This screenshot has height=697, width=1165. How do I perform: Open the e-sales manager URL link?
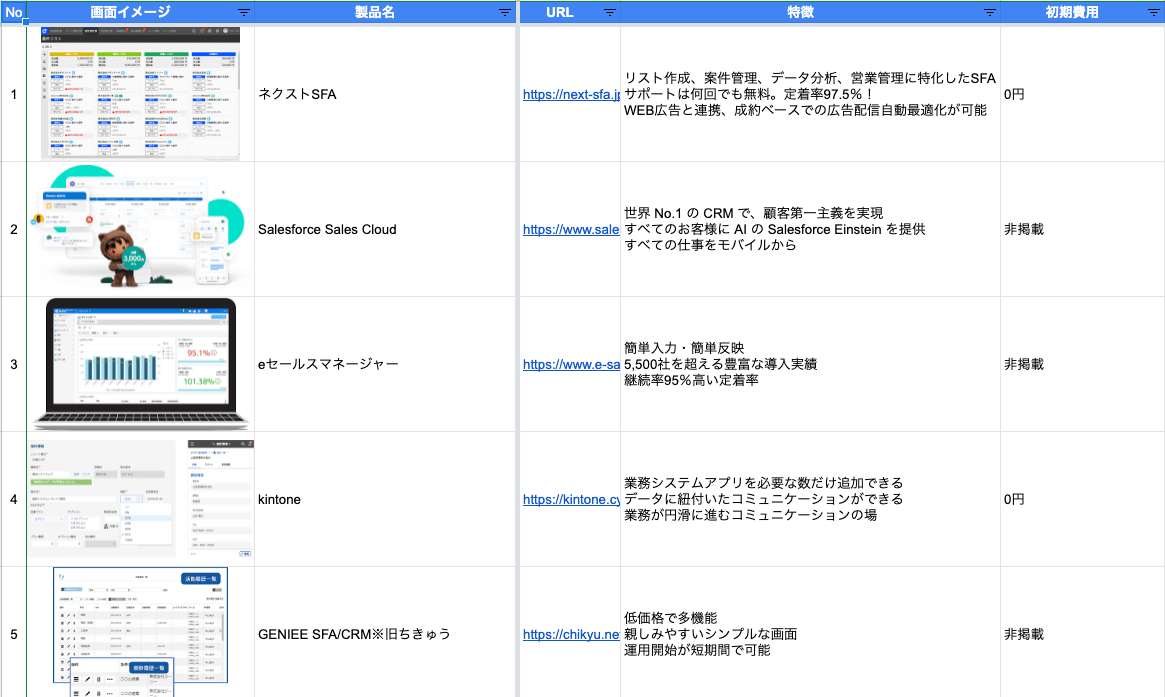[571, 365]
